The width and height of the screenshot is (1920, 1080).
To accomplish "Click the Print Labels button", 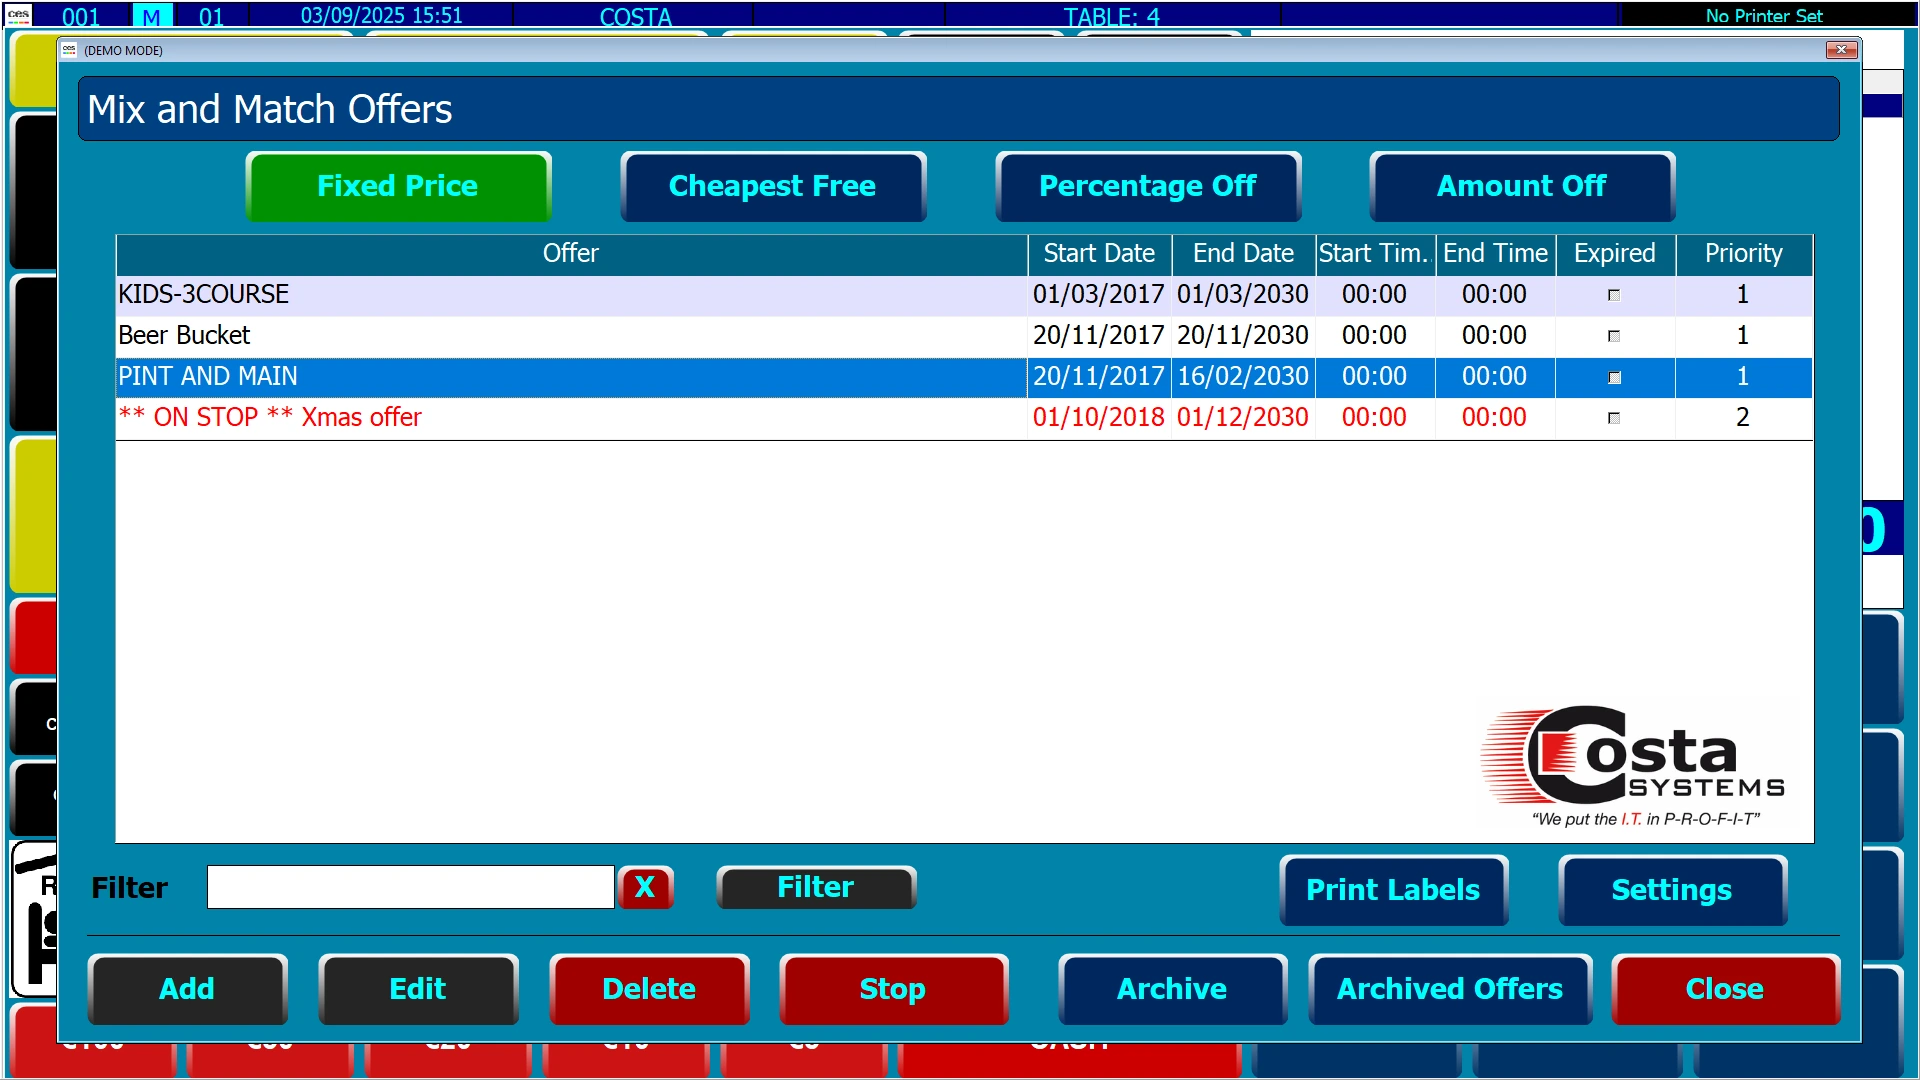I will pos(1393,890).
